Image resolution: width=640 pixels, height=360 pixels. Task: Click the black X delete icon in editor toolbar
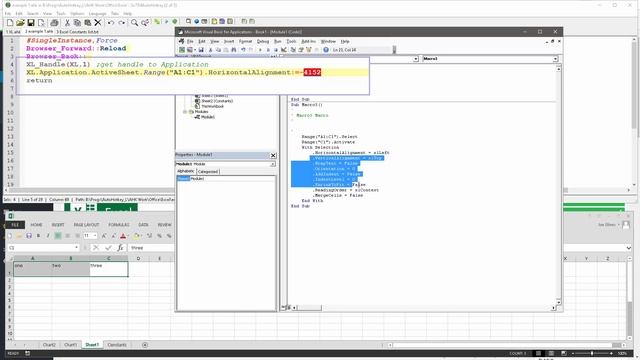click(98, 23)
